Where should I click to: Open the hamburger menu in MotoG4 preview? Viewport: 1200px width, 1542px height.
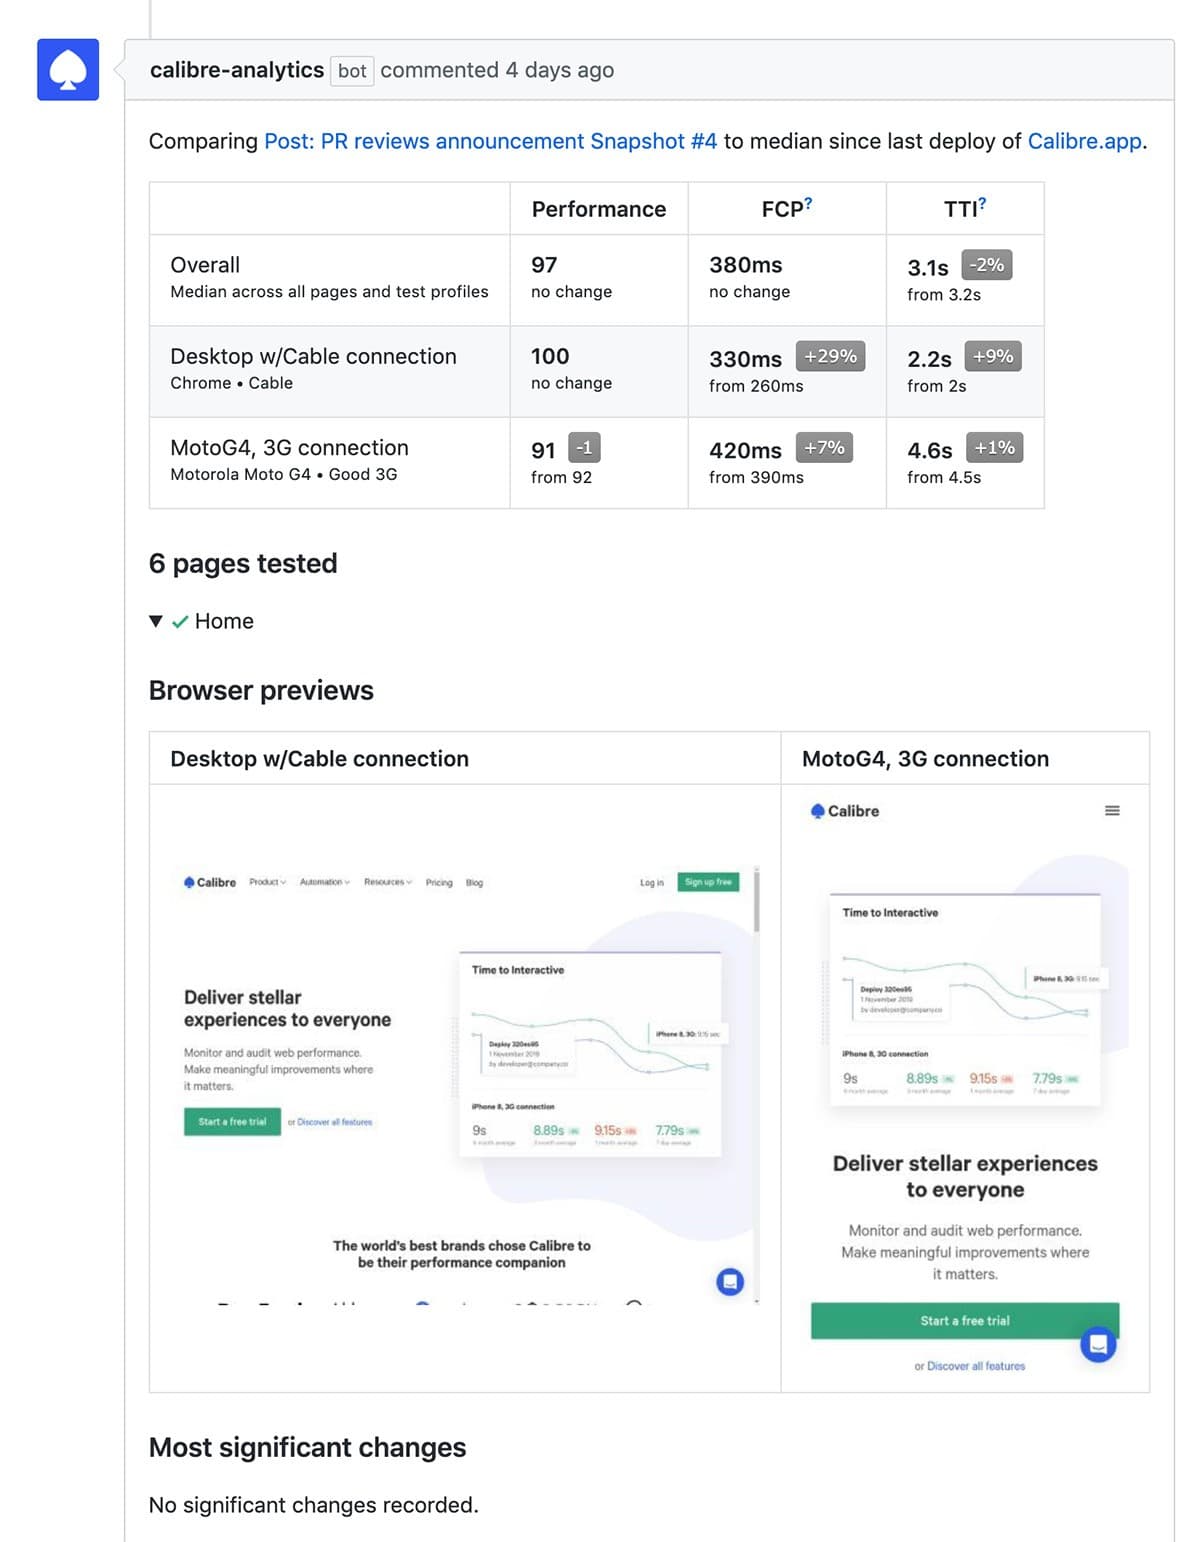tap(1112, 811)
